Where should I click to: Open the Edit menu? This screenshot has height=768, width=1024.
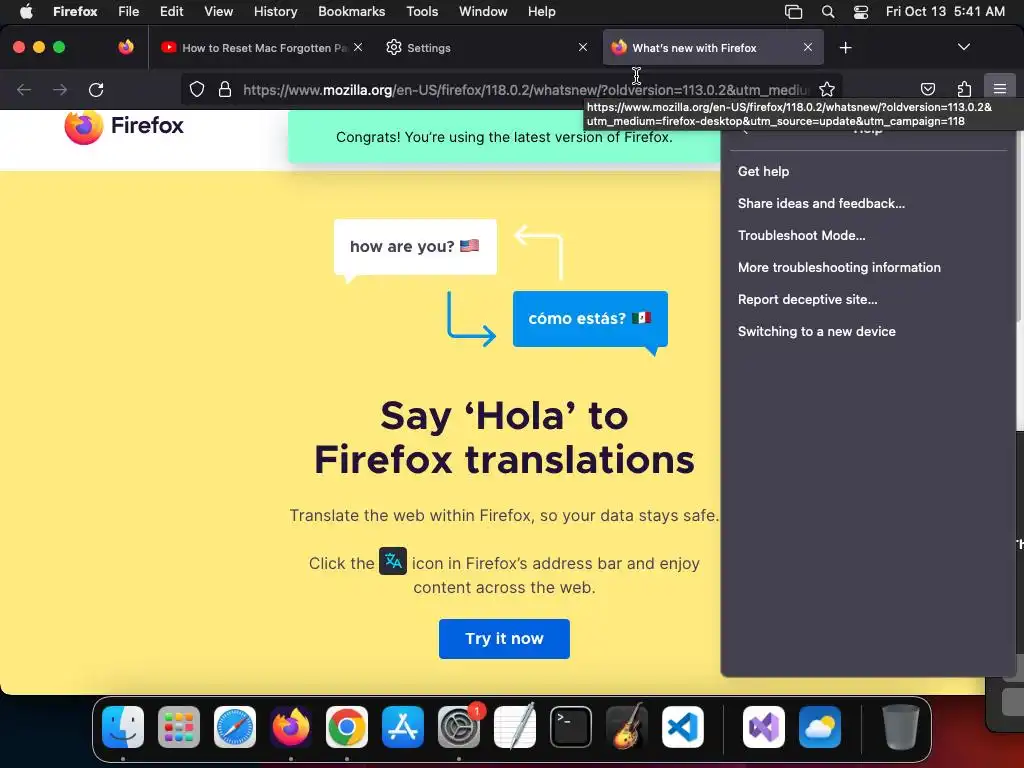[x=171, y=11]
